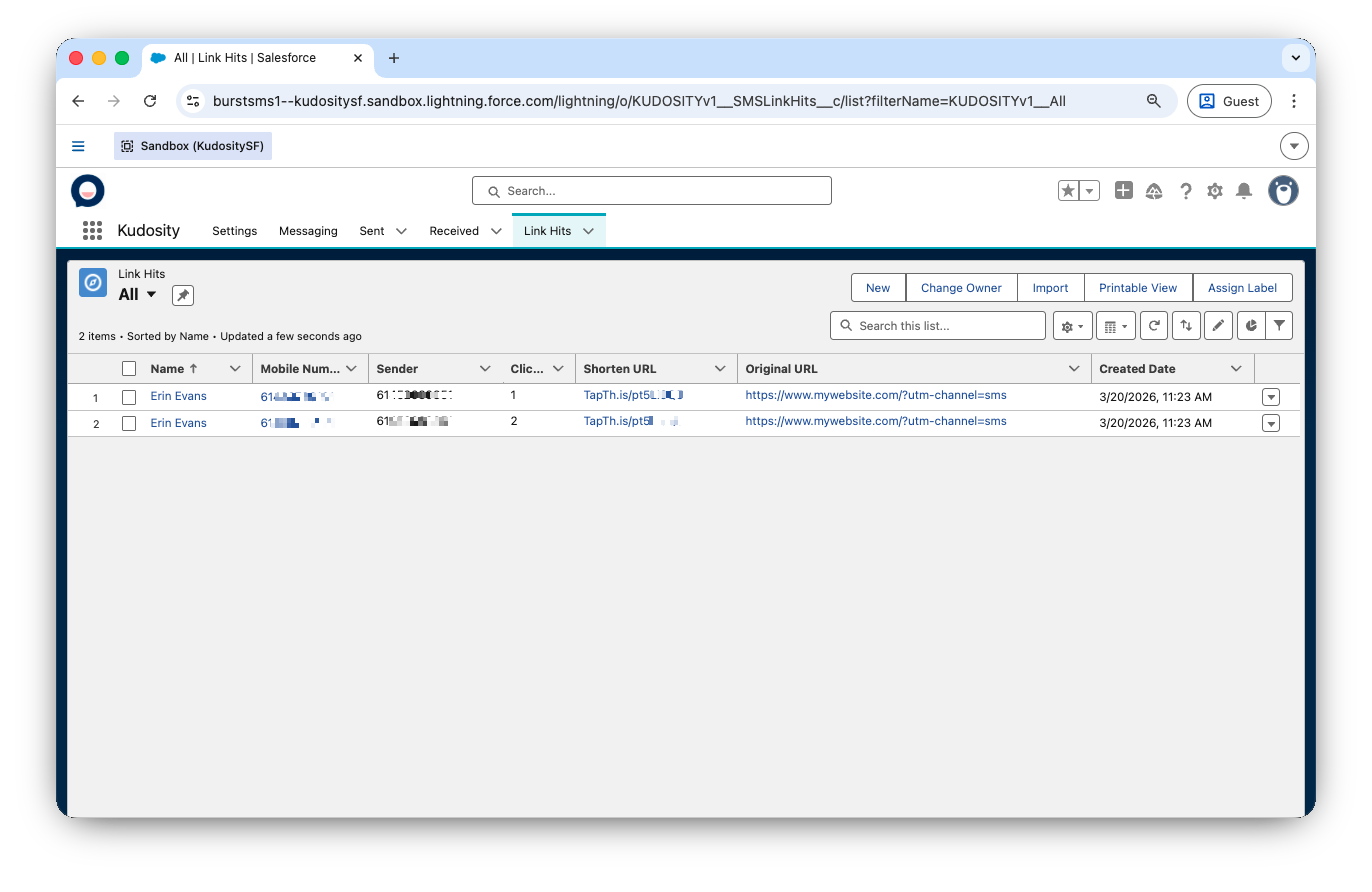Screen dimensions: 1372x892
Task: Open the charts panel icon
Action: tap(1250, 326)
